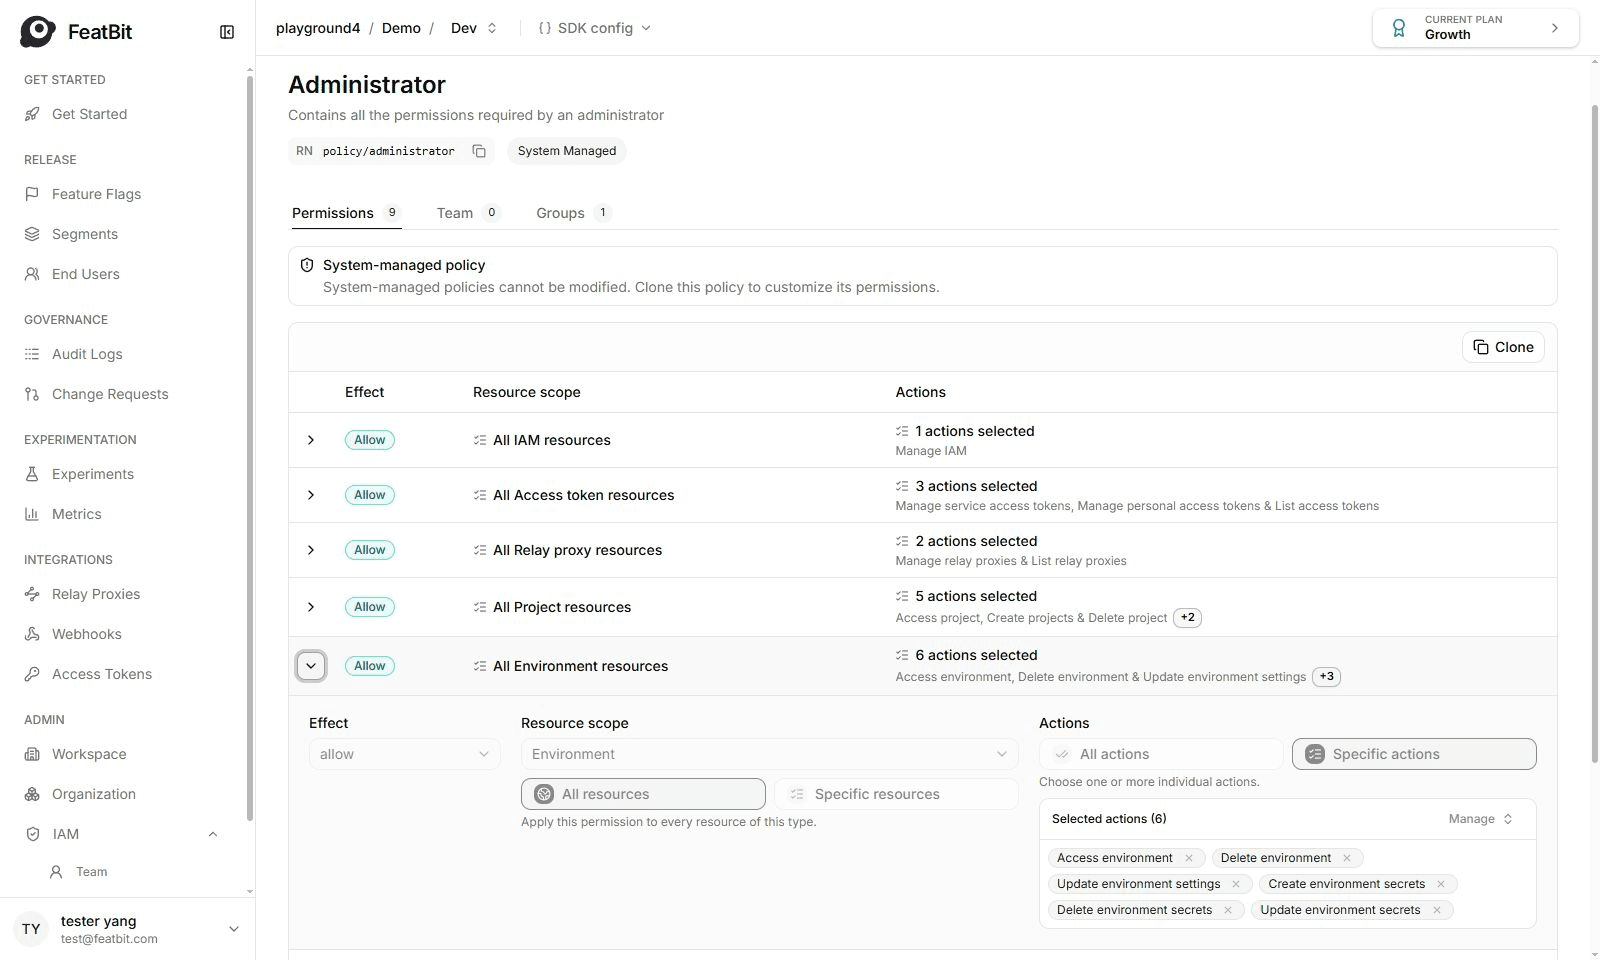This screenshot has width=1600, height=960.
Task: Switch to the Team tab
Action: pyautogui.click(x=468, y=213)
